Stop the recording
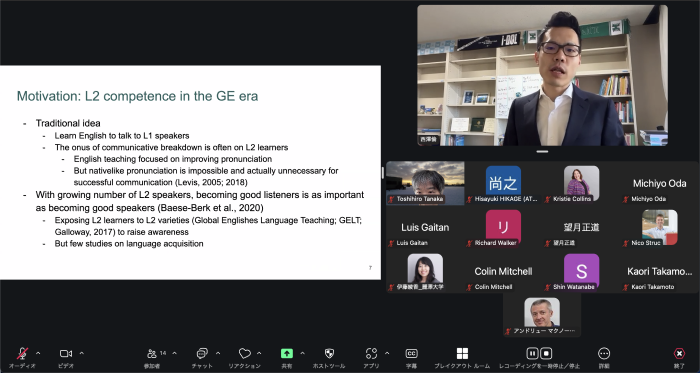This screenshot has width=700, height=373. (x=546, y=353)
